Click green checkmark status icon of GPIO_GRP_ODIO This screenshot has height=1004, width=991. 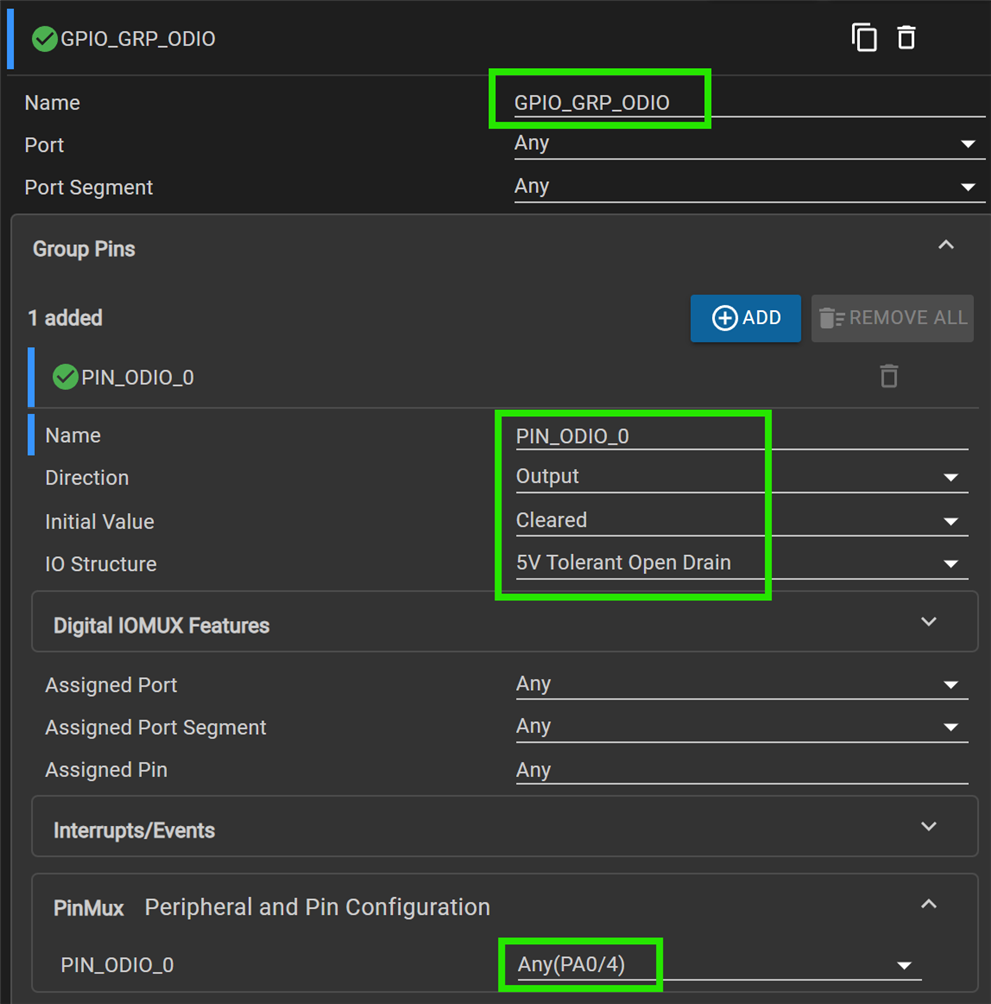[x=44, y=39]
